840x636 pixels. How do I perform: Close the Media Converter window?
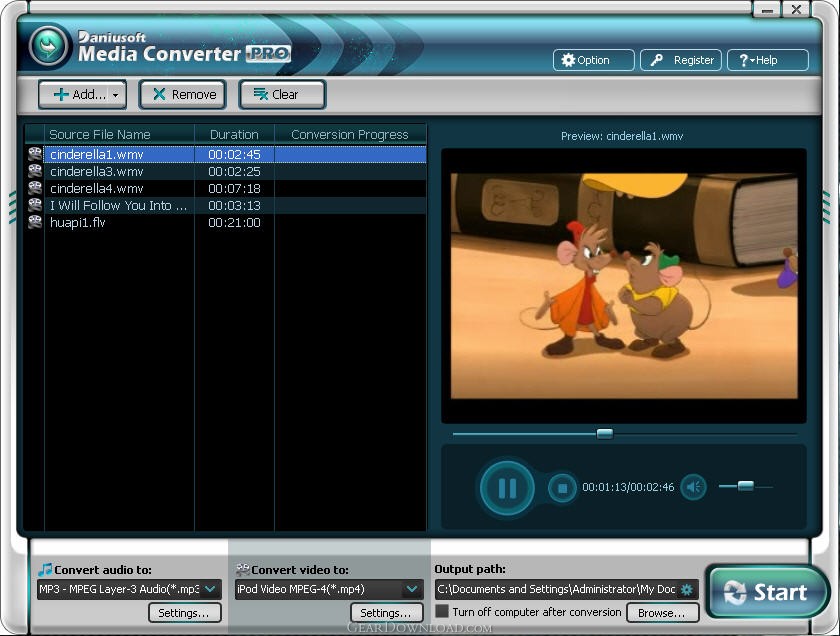click(x=796, y=10)
